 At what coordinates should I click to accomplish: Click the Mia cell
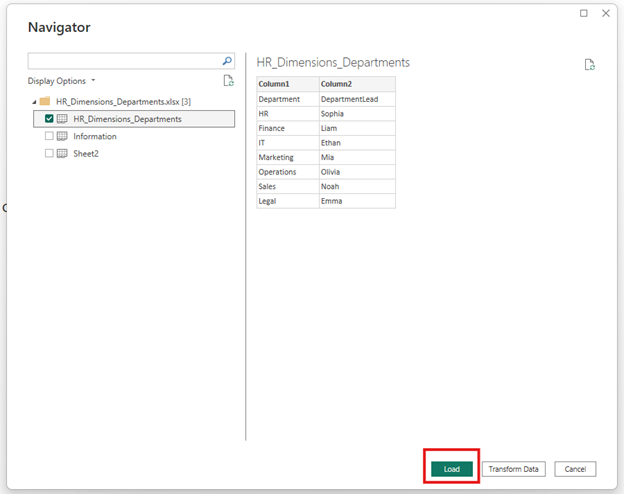pyautogui.click(x=357, y=157)
